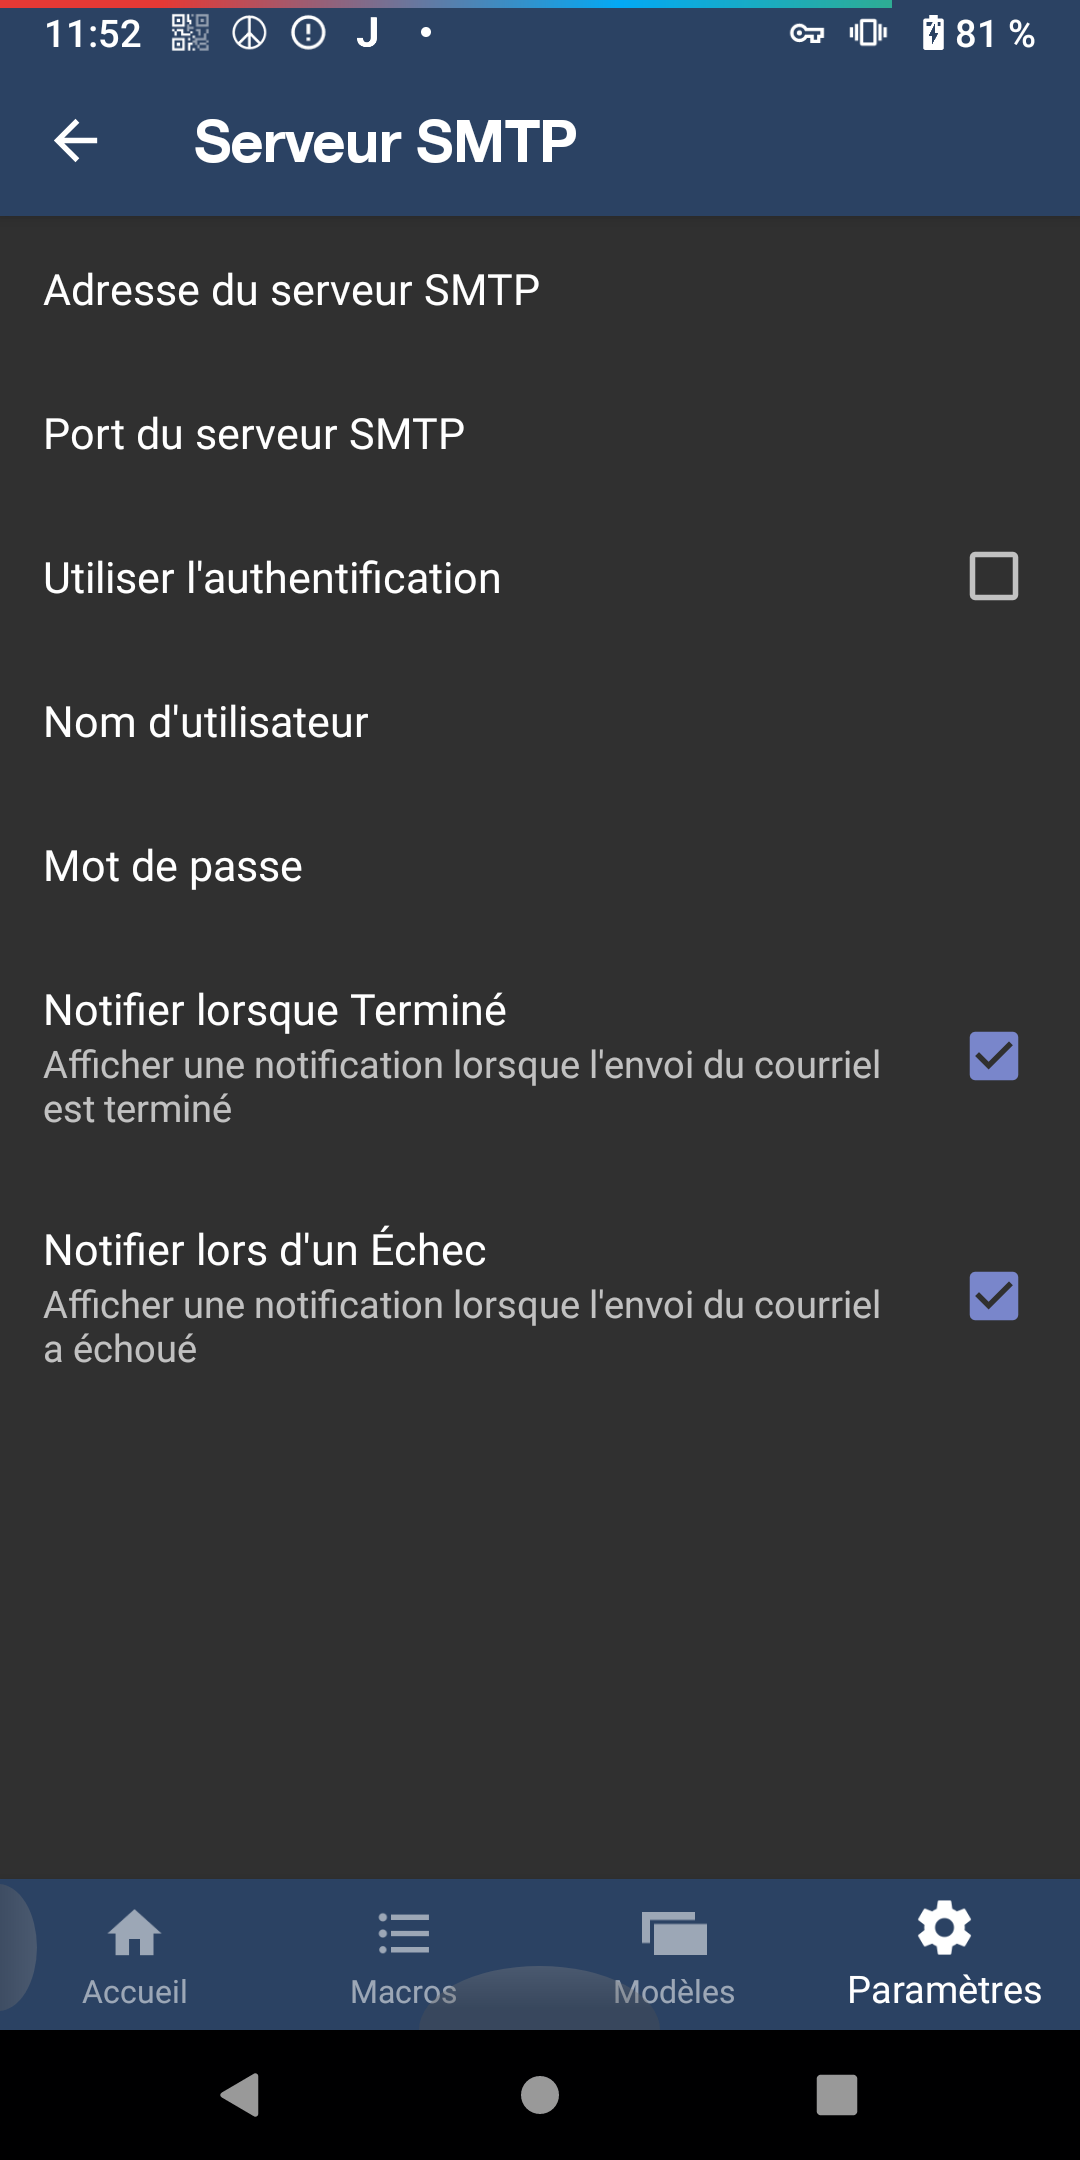The height and width of the screenshot is (2160, 1080).
Task: Open Adresse du serveur SMTP setting
Action: (x=292, y=291)
